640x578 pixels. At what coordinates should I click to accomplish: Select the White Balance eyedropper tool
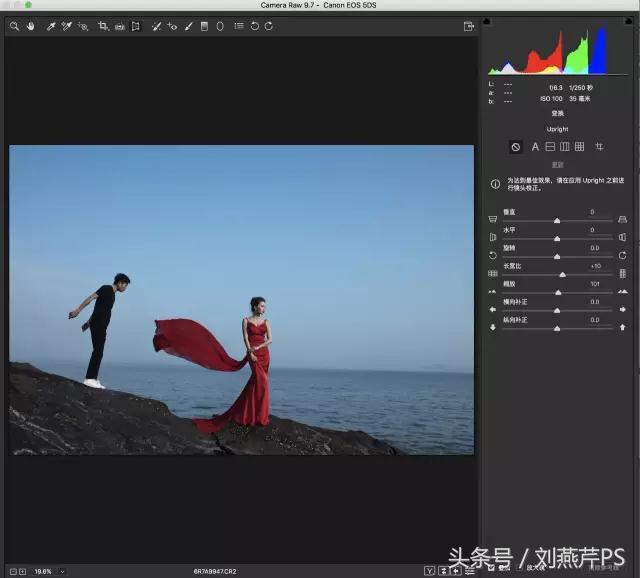tap(51, 27)
